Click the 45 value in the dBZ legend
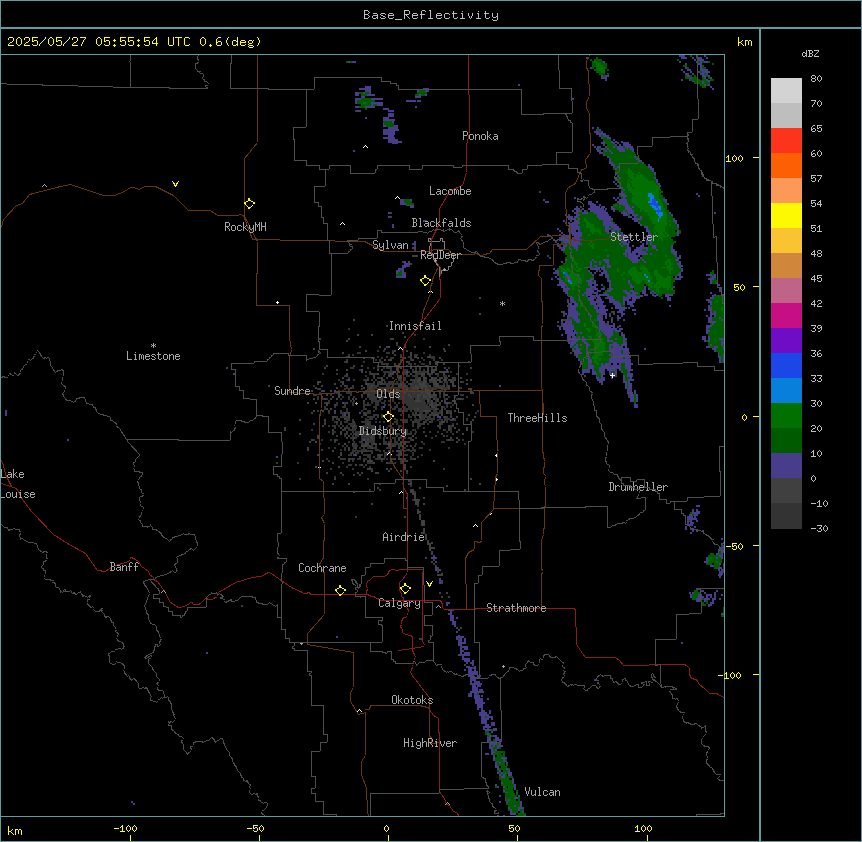862x842 pixels. point(816,279)
